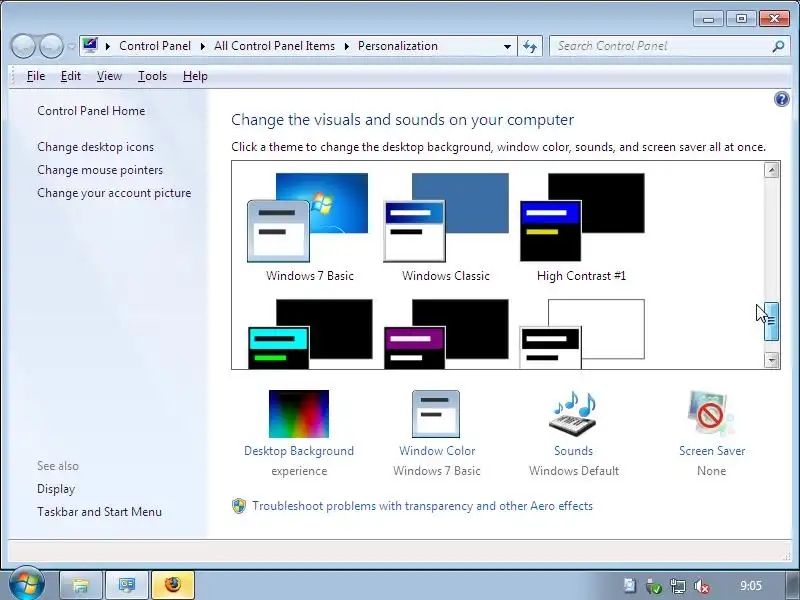Click the network tray icon
Viewport: 800px width, 600px height.
click(678, 586)
